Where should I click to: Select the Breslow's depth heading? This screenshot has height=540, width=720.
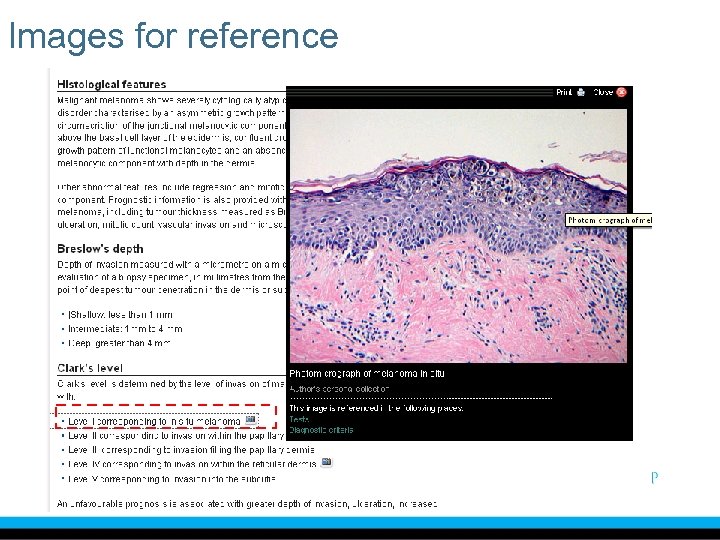coord(100,249)
